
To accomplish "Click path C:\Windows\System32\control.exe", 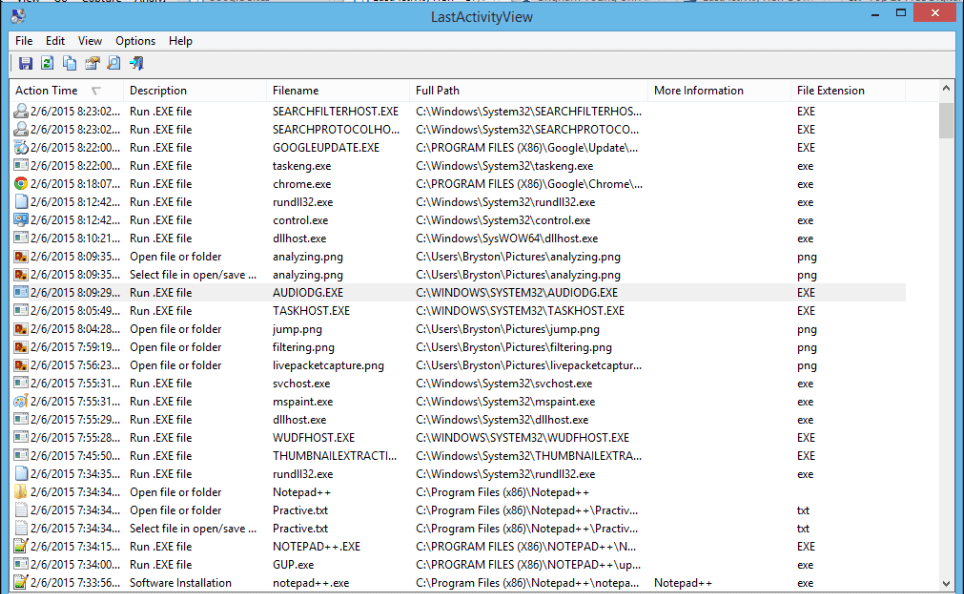I will (x=503, y=220).
